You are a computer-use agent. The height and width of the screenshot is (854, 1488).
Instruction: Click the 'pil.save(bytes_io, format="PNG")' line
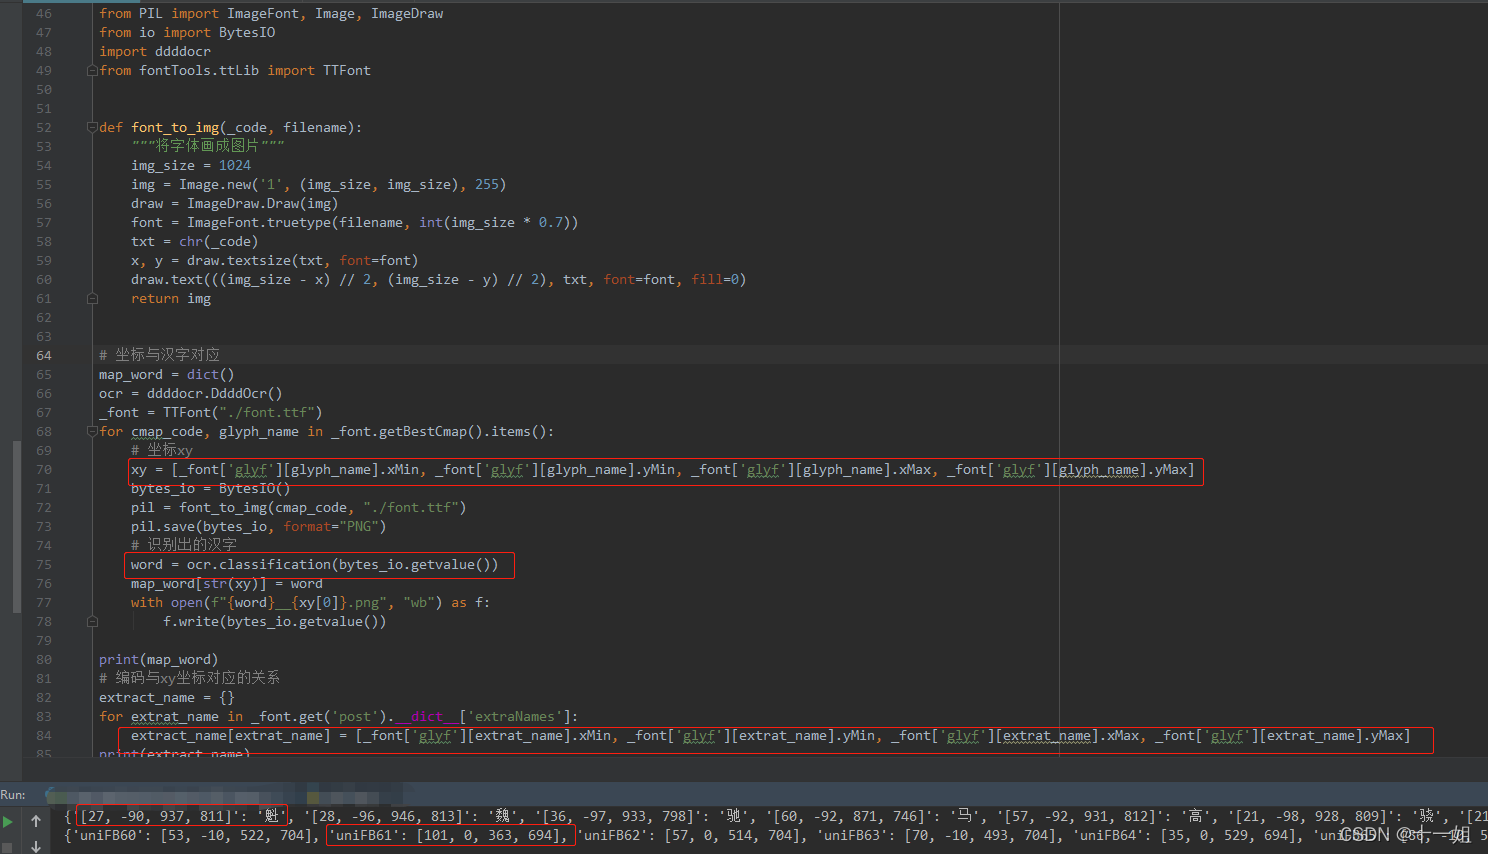258,527
